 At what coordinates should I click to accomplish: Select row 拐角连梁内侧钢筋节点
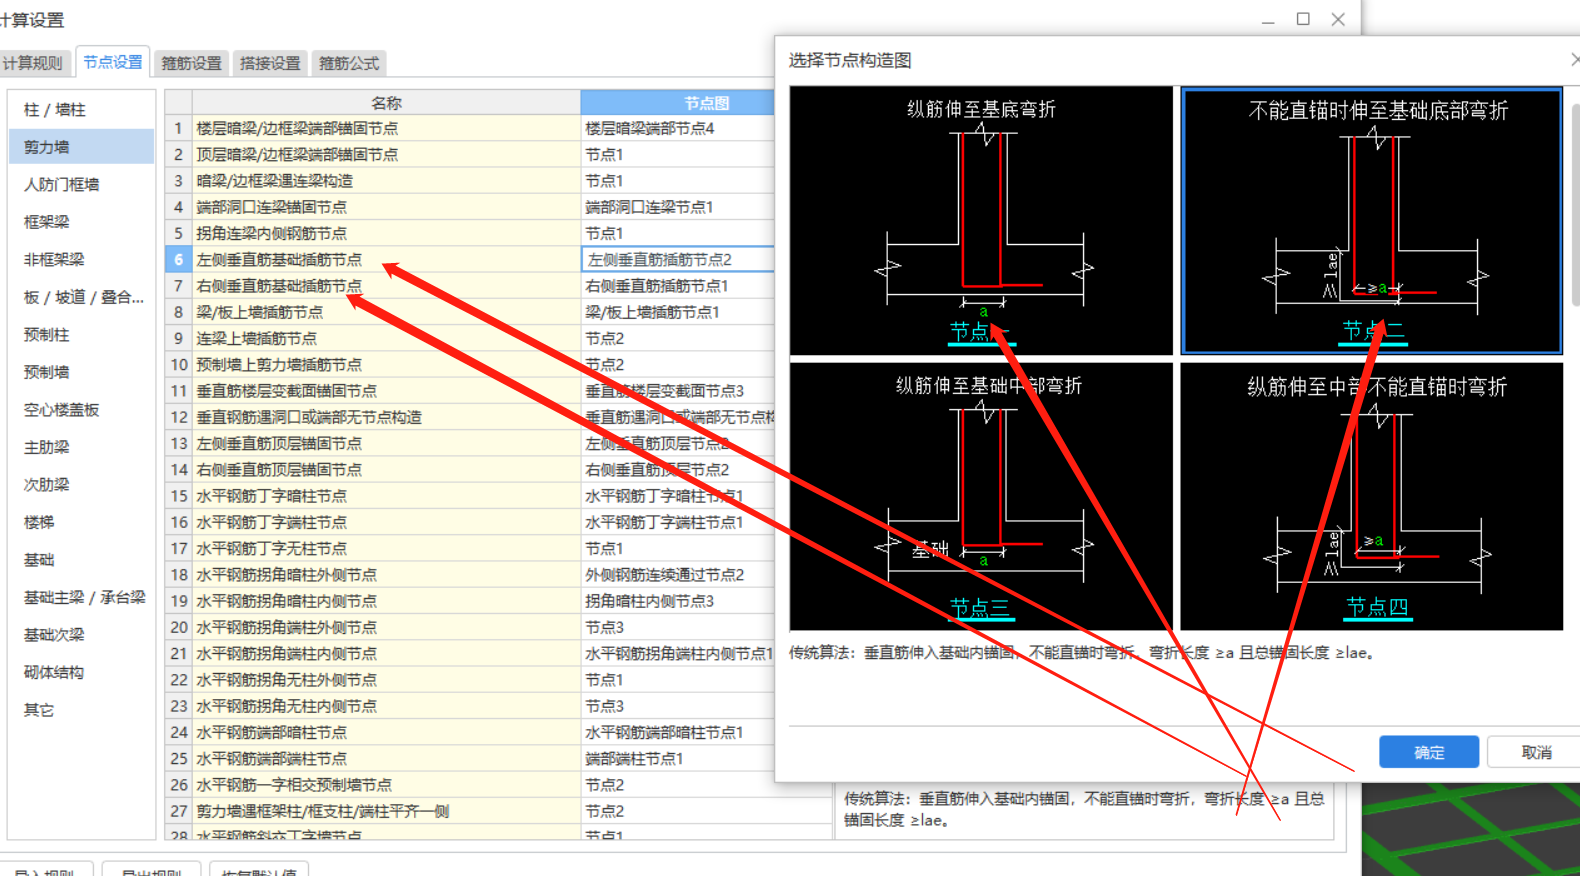tap(386, 233)
